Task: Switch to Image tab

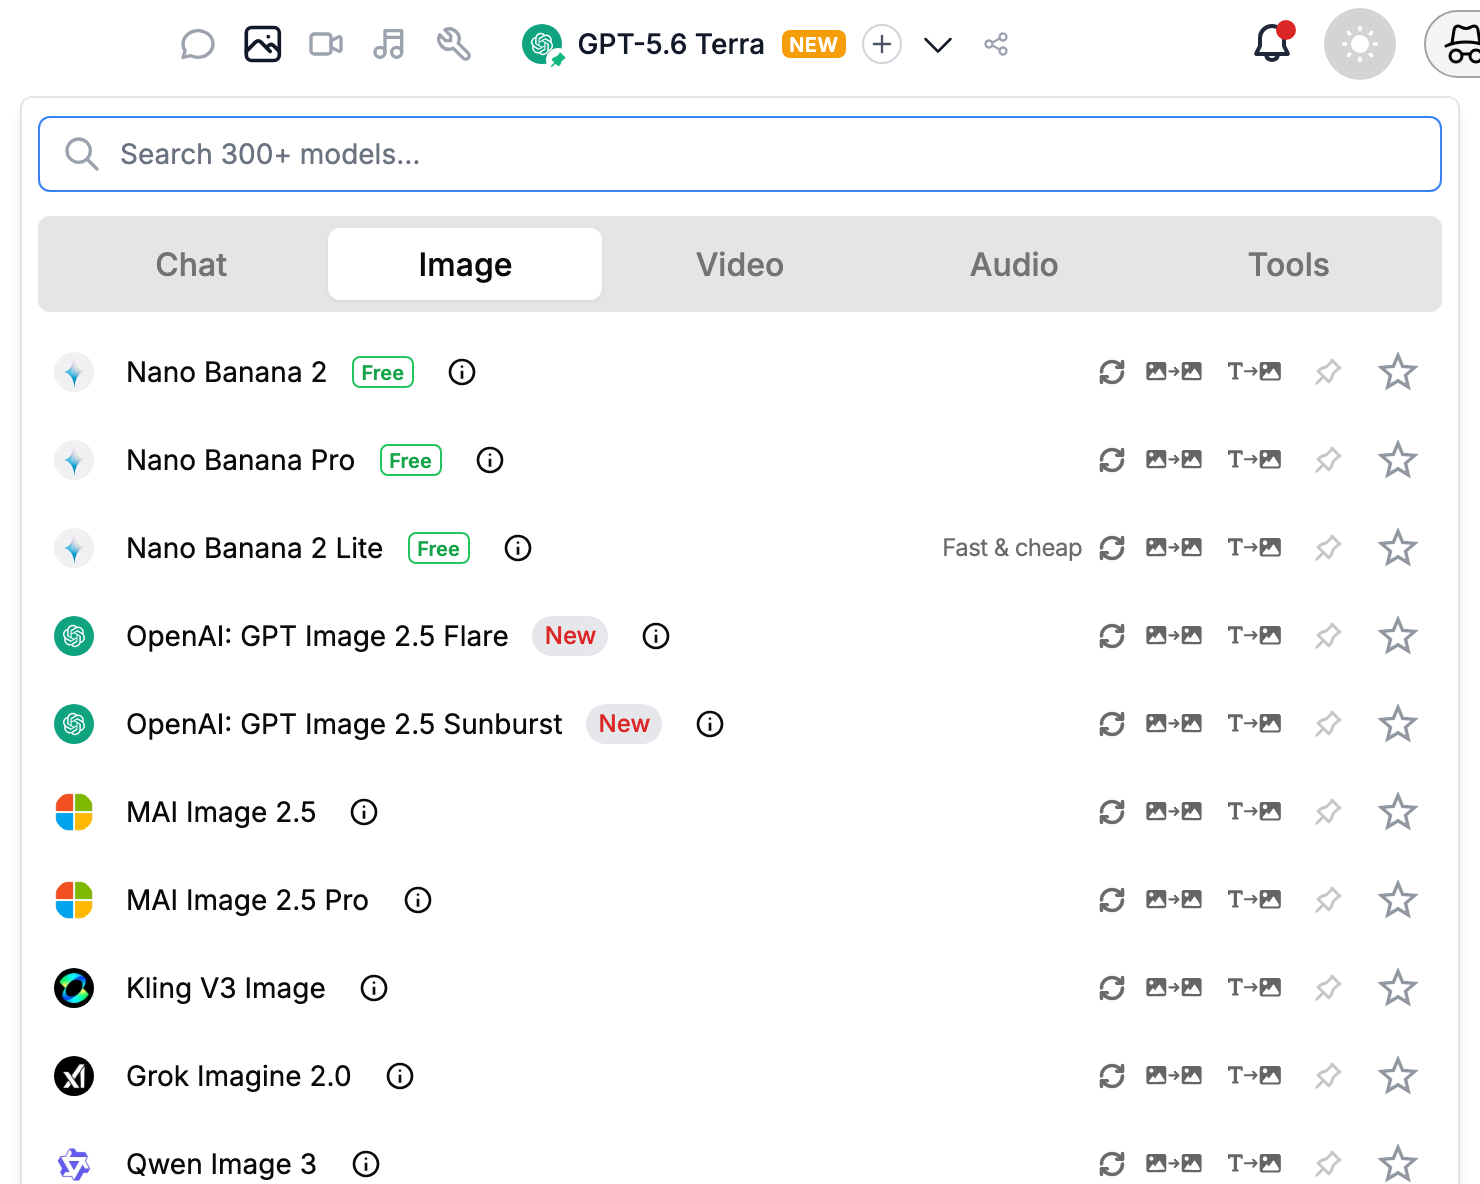Action: (x=465, y=264)
